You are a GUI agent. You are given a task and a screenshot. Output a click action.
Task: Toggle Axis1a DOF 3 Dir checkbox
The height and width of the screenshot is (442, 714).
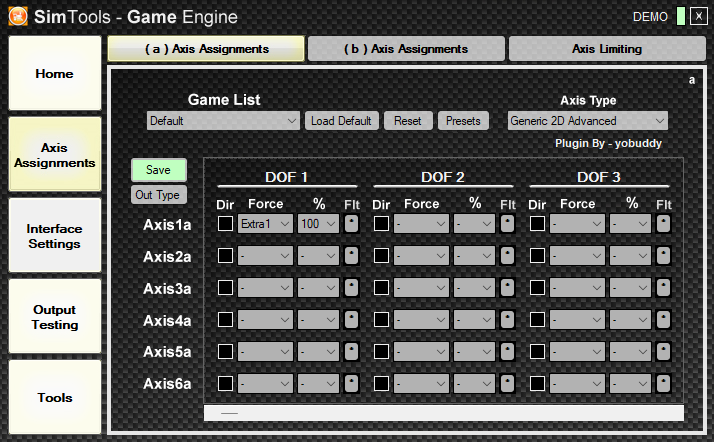[537, 224]
